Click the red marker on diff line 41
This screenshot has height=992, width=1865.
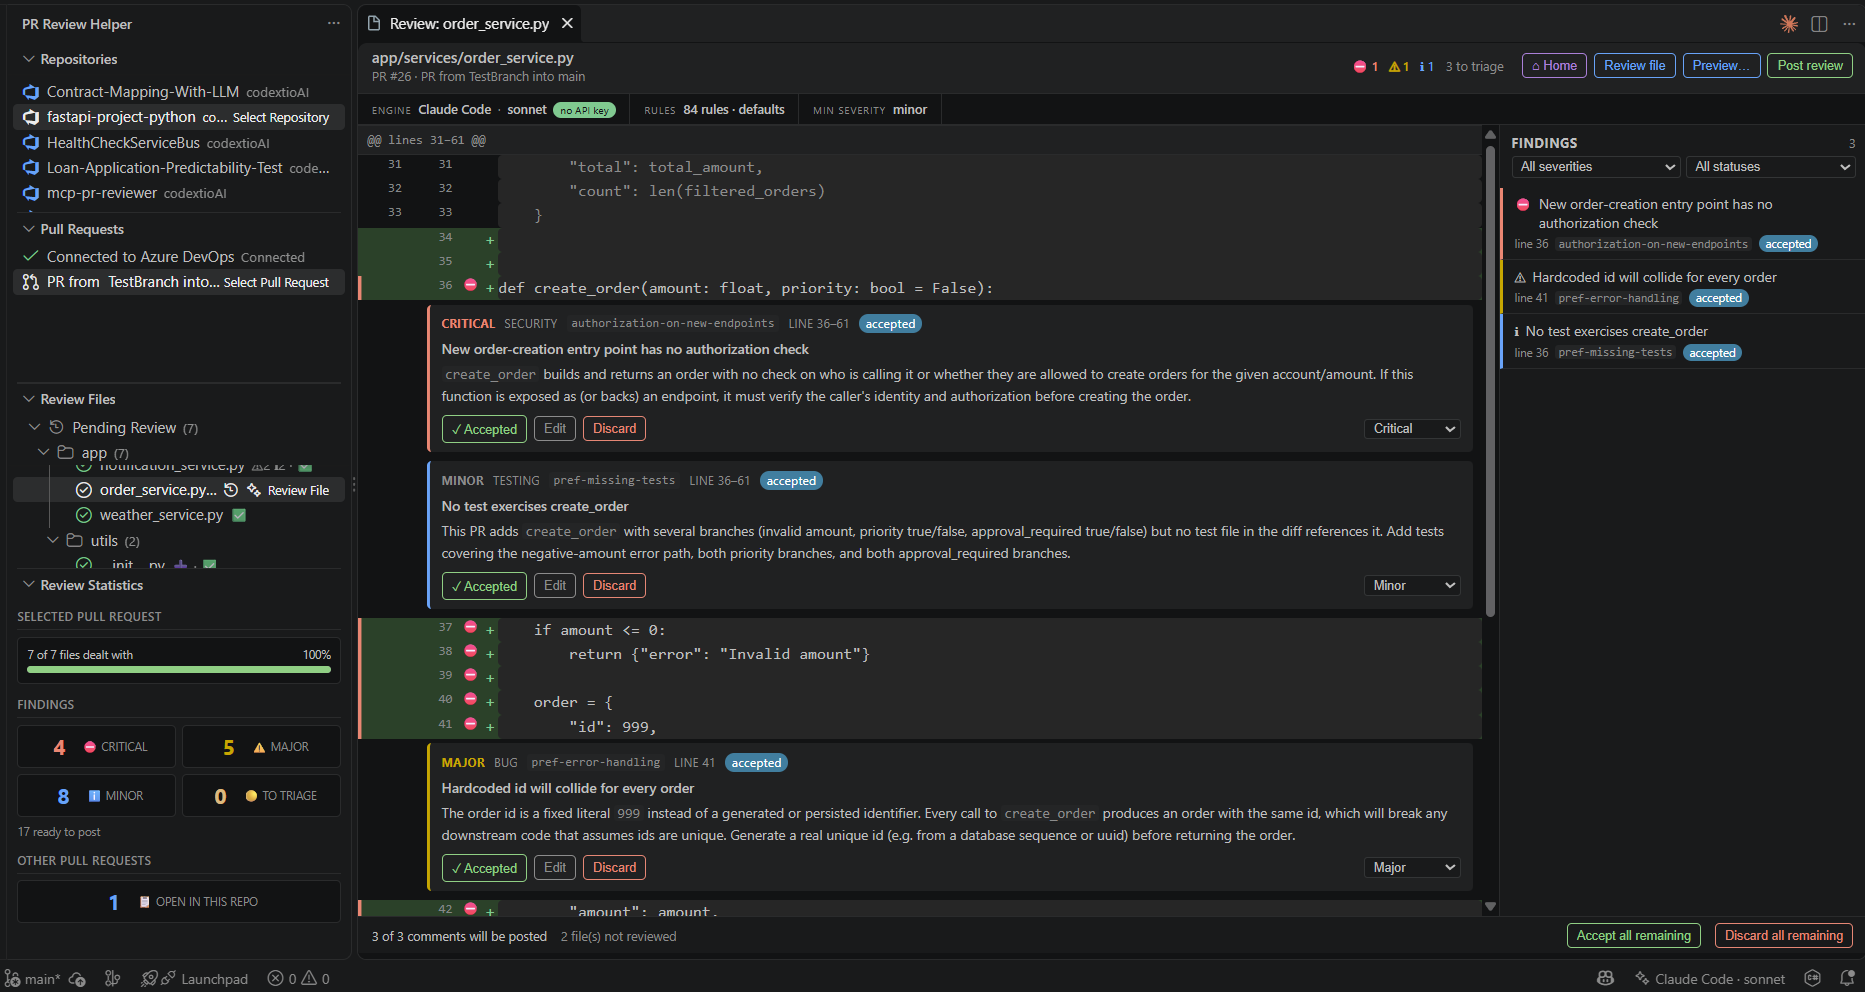470,724
